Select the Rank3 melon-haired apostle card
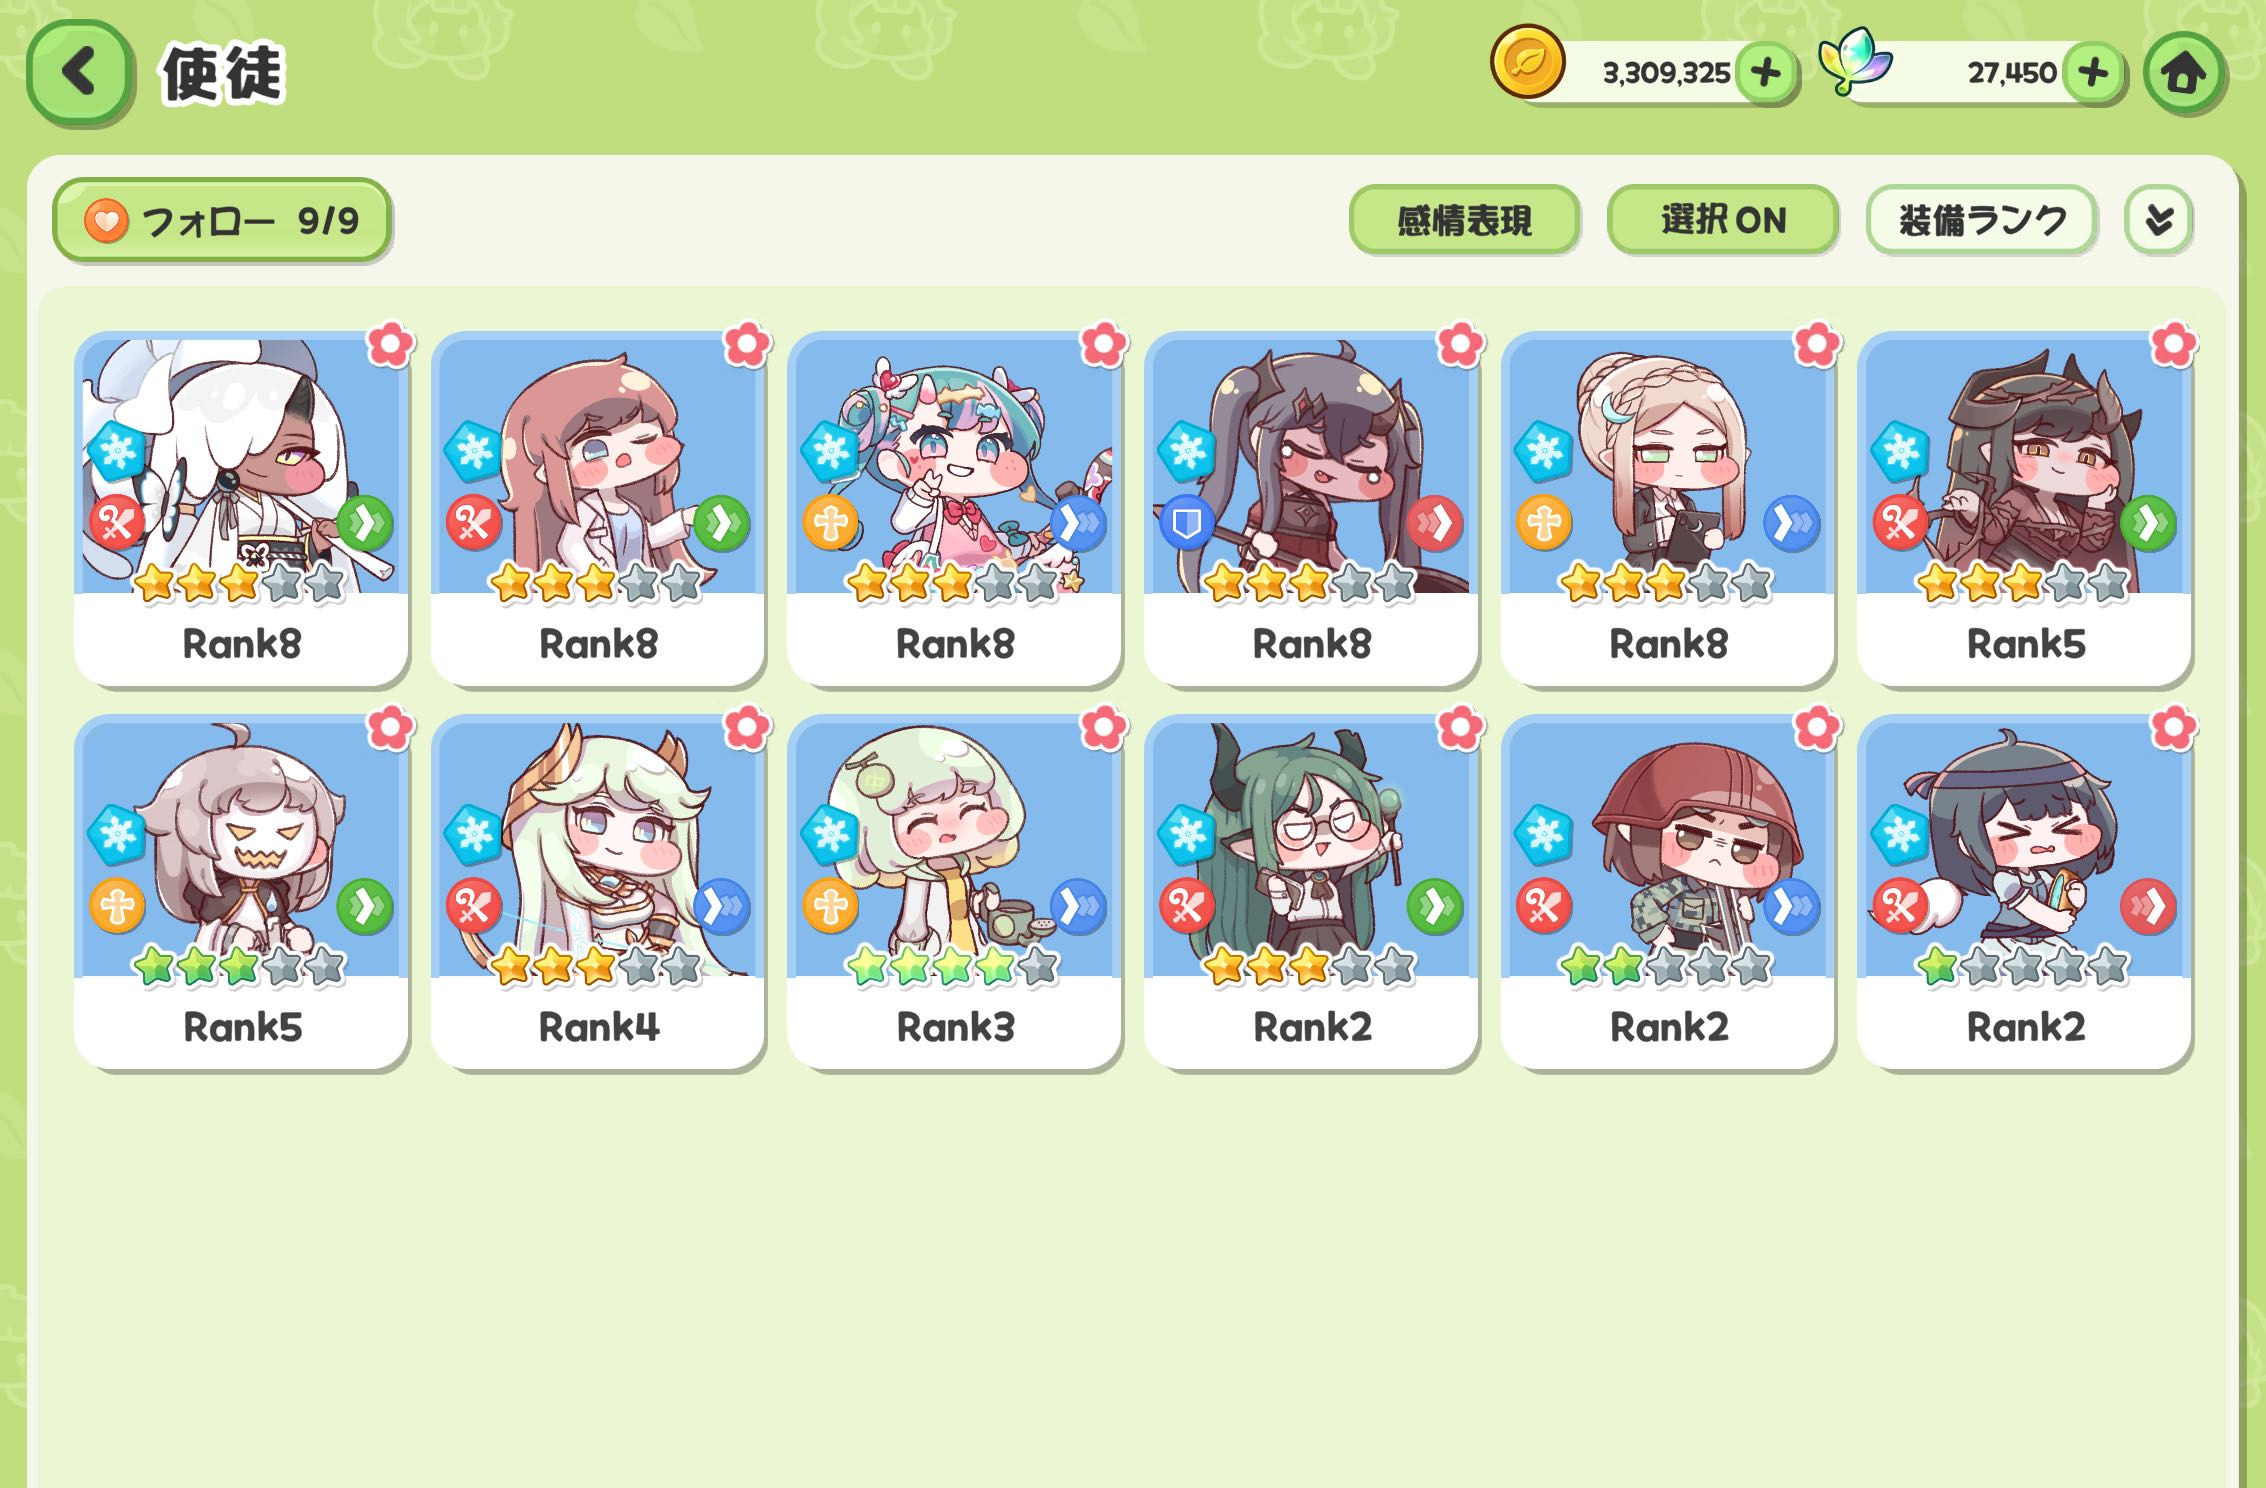Screen dimensions: 2266x1488 pos(954,892)
